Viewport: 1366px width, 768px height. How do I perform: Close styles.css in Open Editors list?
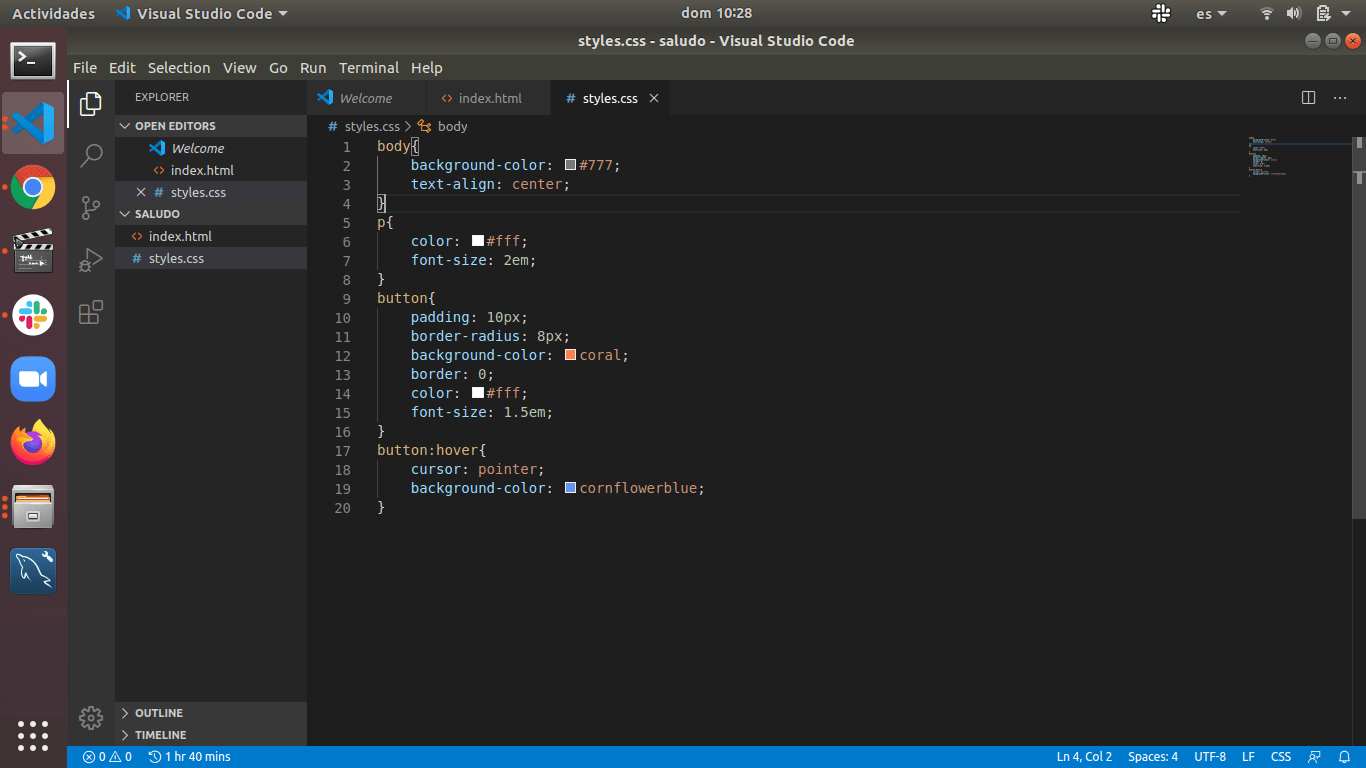141,192
